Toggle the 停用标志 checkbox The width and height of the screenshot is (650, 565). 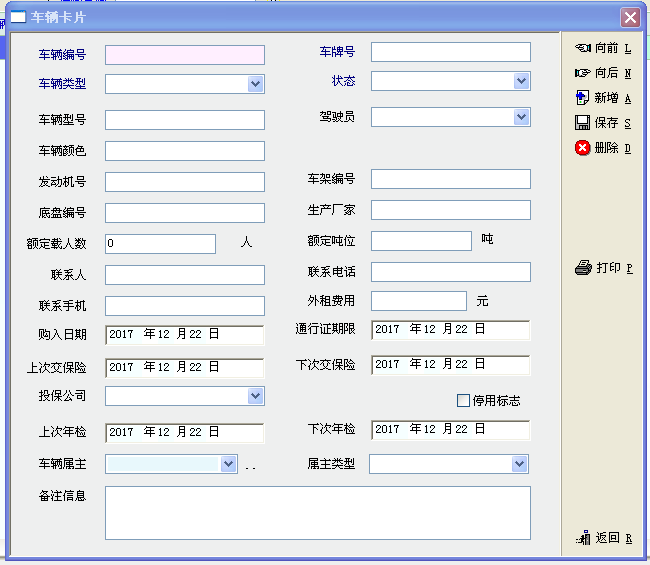463,401
